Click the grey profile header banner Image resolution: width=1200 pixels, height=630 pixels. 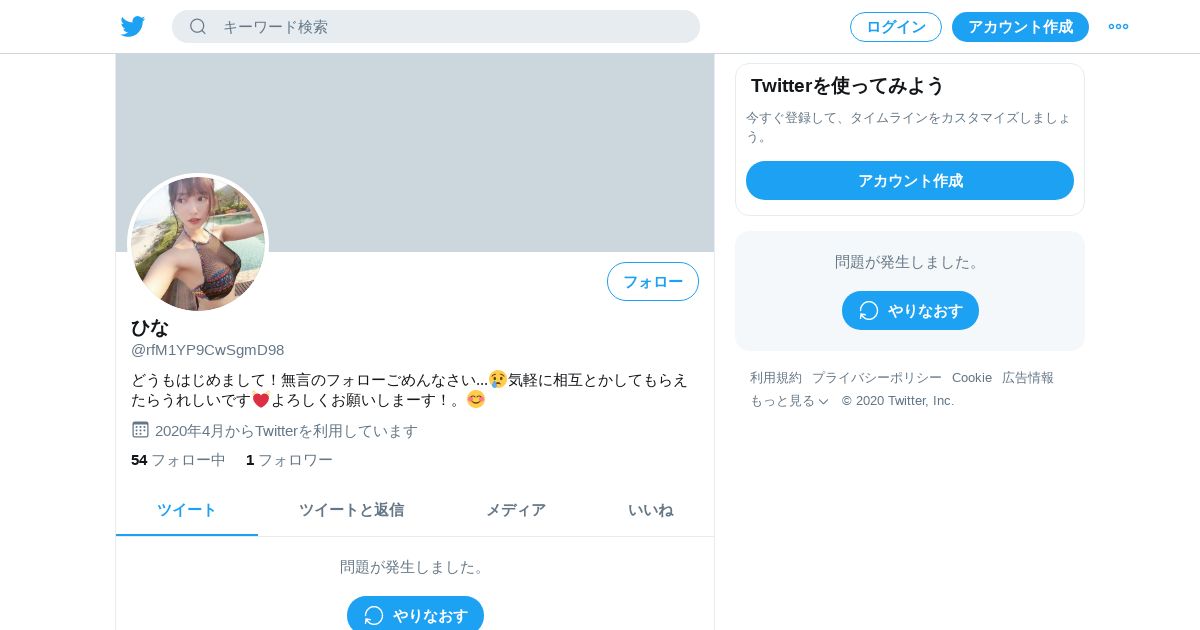(x=415, y=152)
